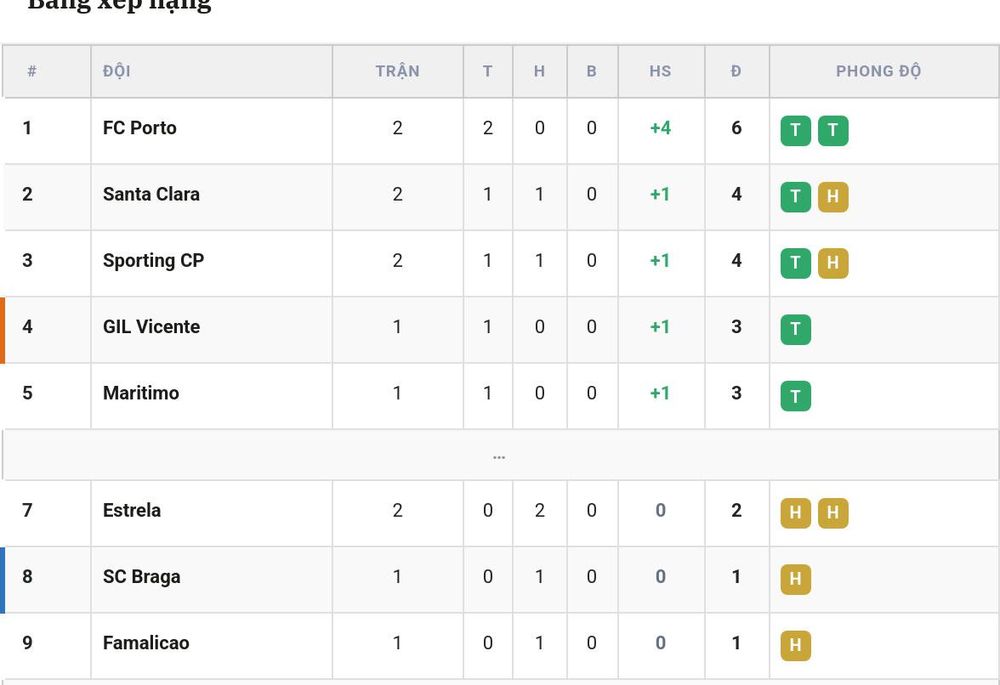Image resolution: width=1000 pixels, height=685 pixels.
Task: Expand hidden rows via the ellipsis row
Action: point(499,455)
